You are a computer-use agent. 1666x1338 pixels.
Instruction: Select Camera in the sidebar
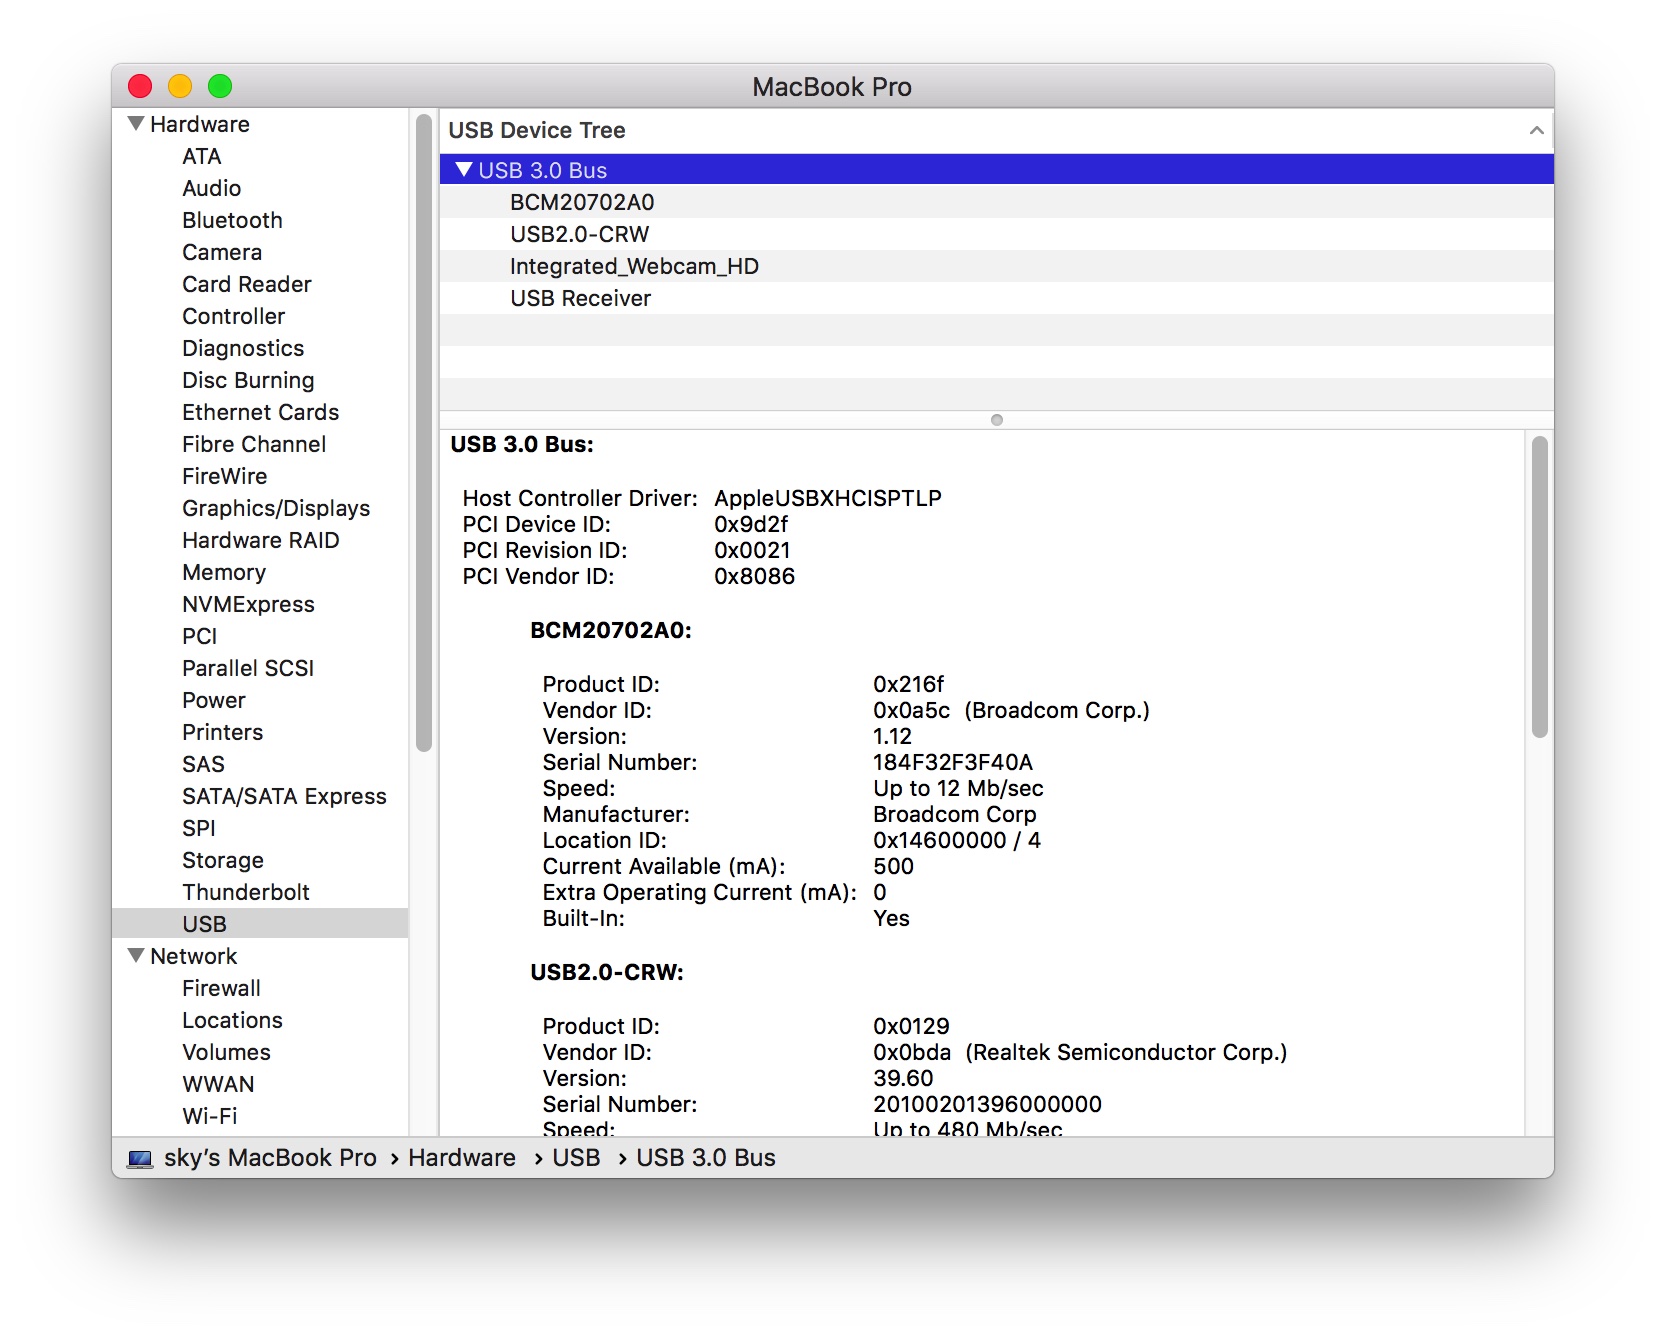[x=222, y=252]
